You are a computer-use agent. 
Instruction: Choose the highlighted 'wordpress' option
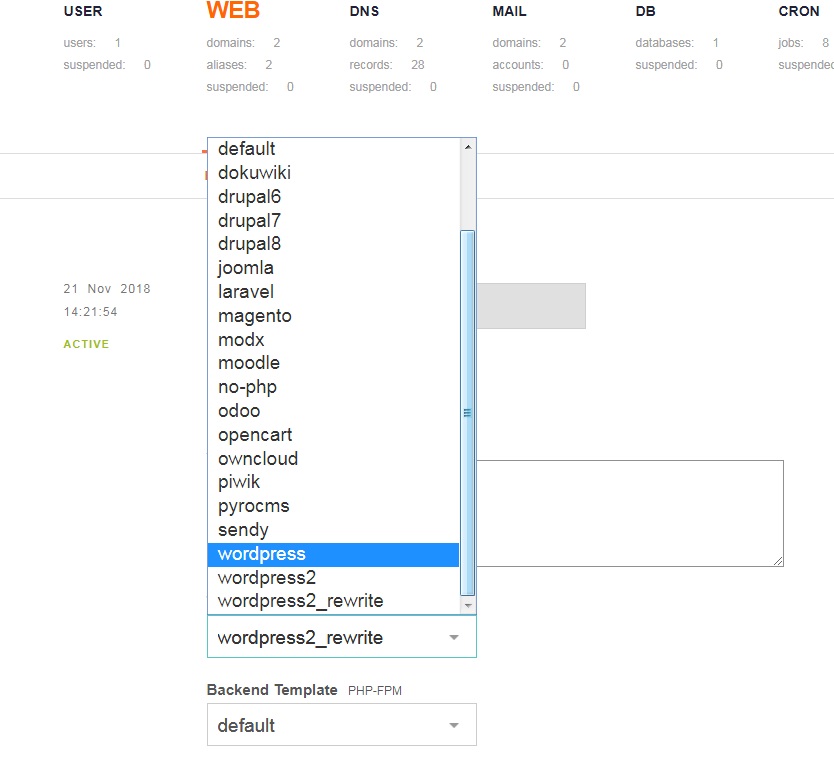pos(333,554)
